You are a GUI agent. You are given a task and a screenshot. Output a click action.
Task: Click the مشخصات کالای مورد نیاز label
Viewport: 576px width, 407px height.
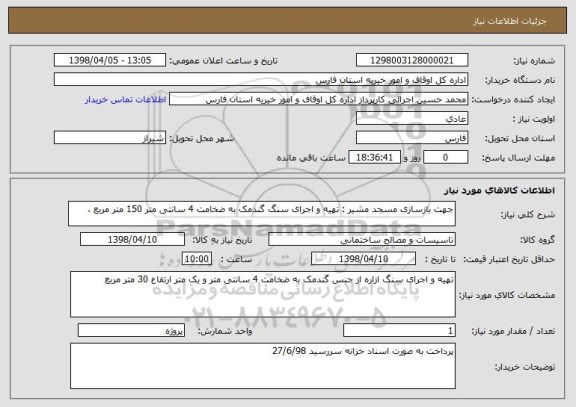point(507,295)
